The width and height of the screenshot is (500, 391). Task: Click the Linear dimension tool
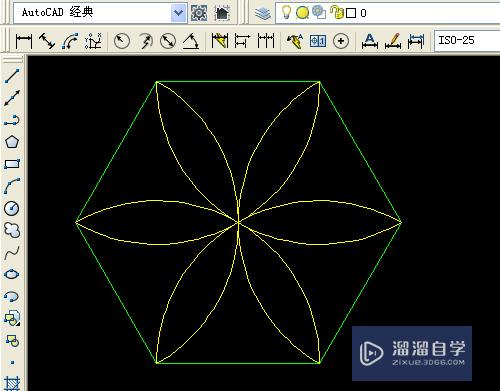(x=24, y=41)
